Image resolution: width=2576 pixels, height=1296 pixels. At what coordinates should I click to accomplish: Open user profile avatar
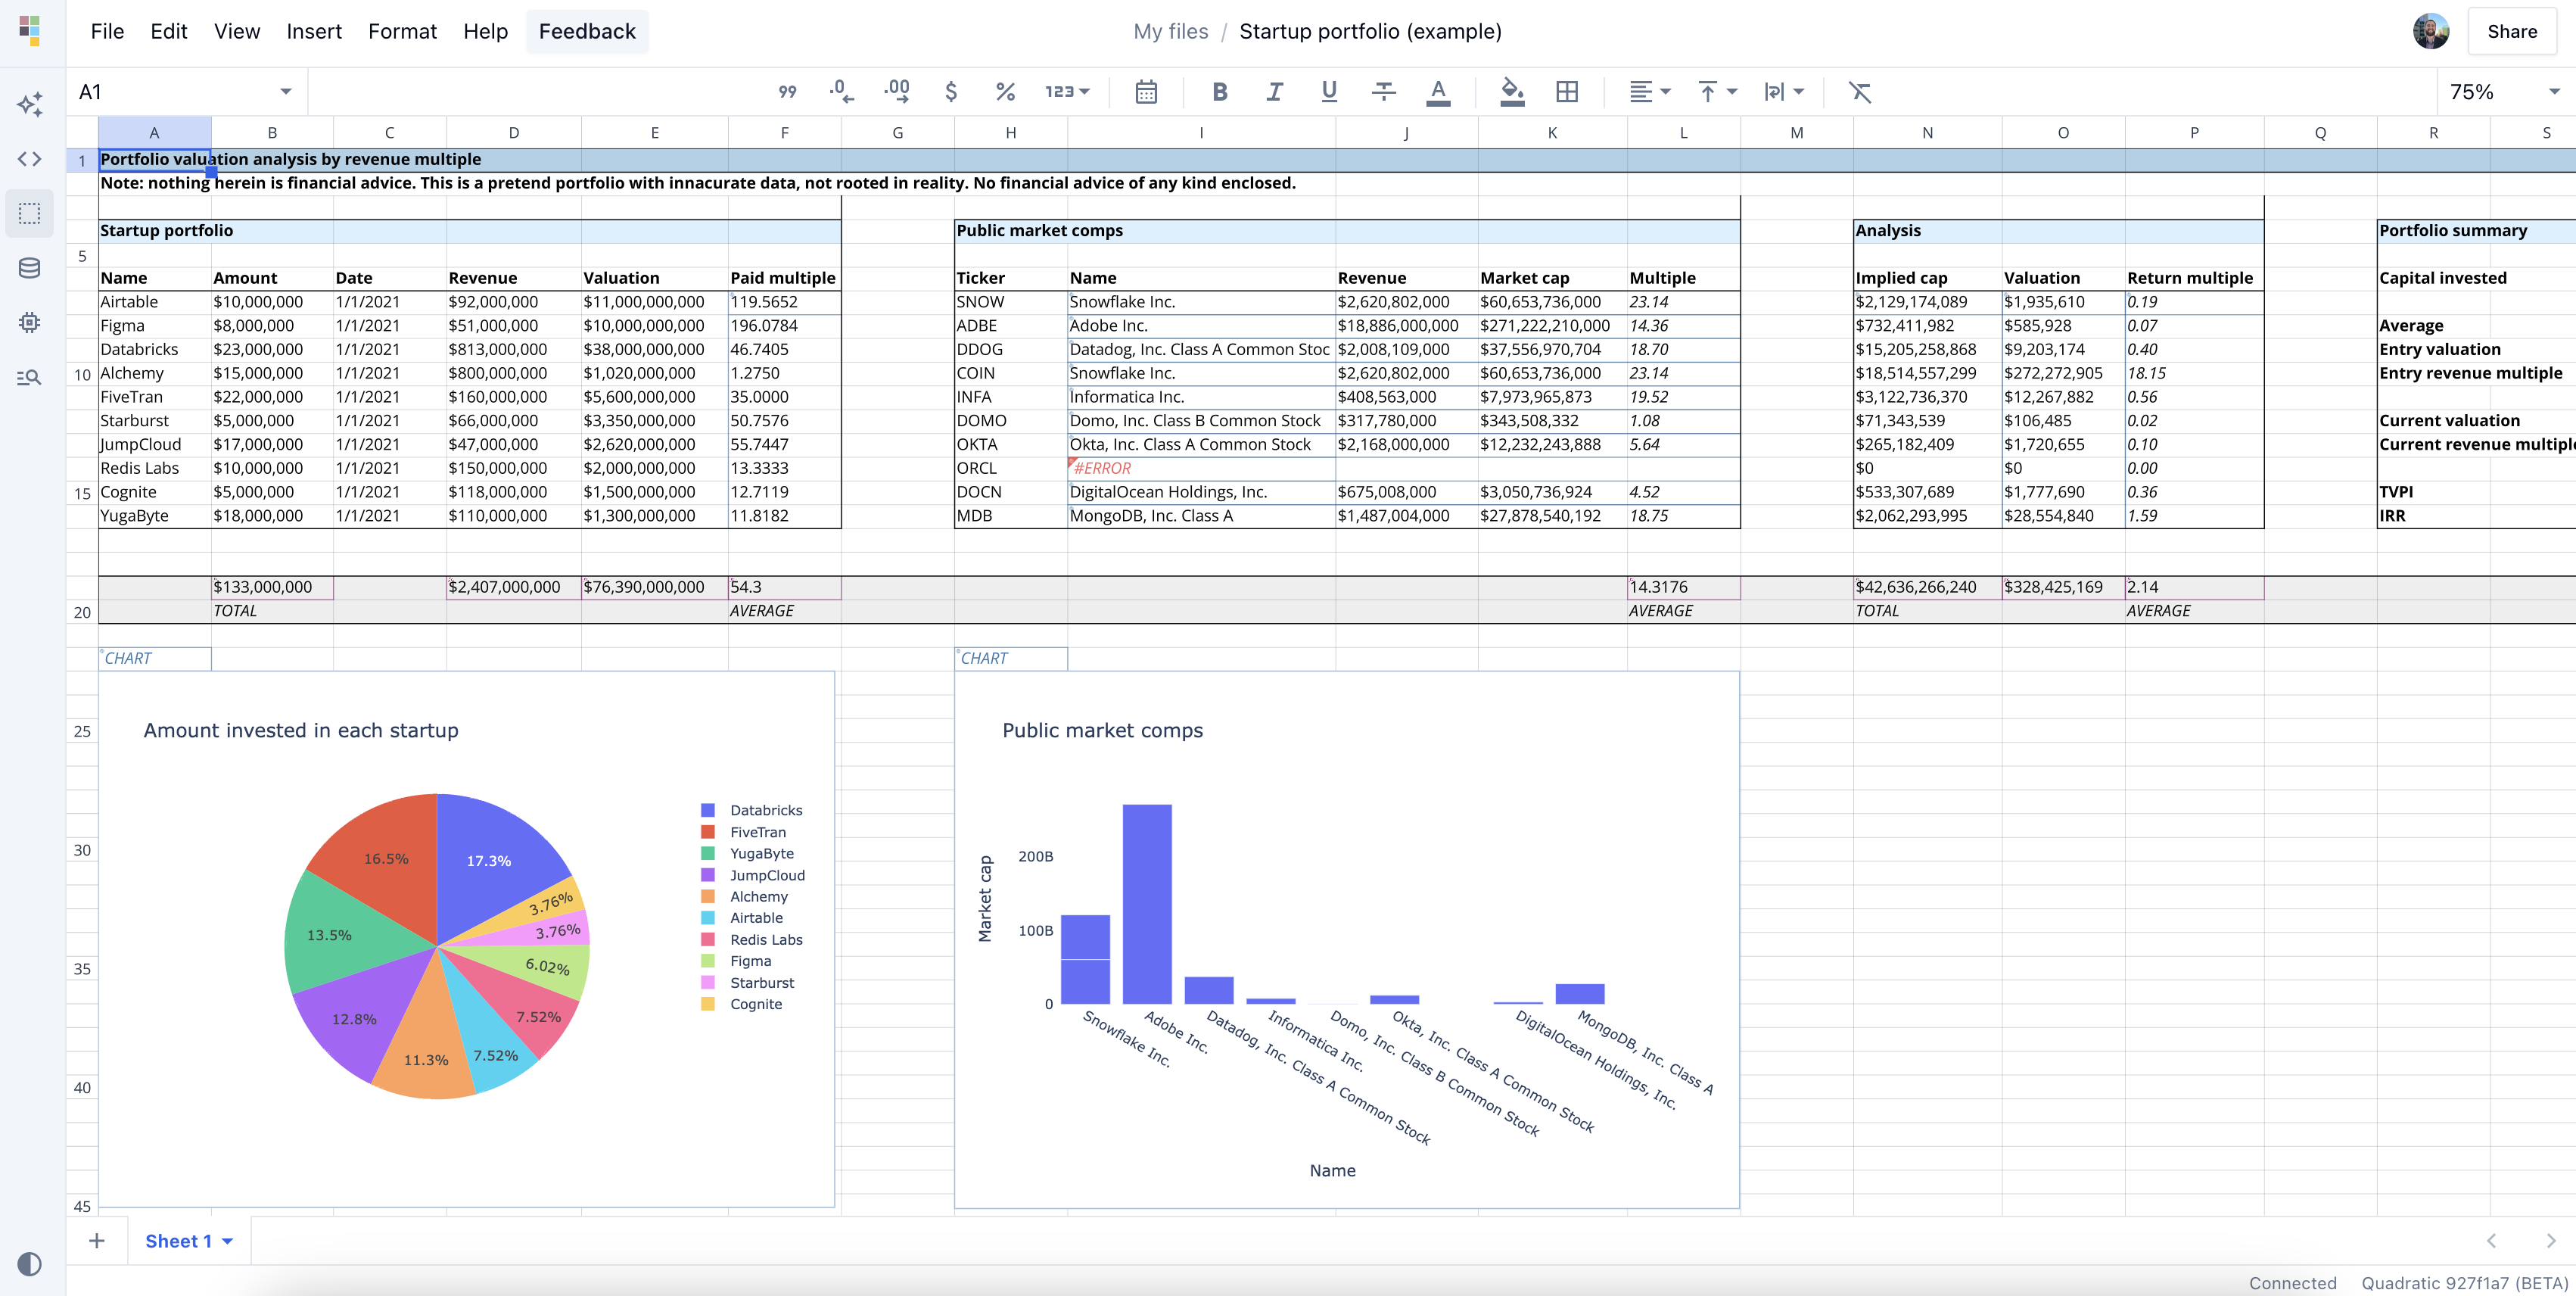[x=2430, y=31]
